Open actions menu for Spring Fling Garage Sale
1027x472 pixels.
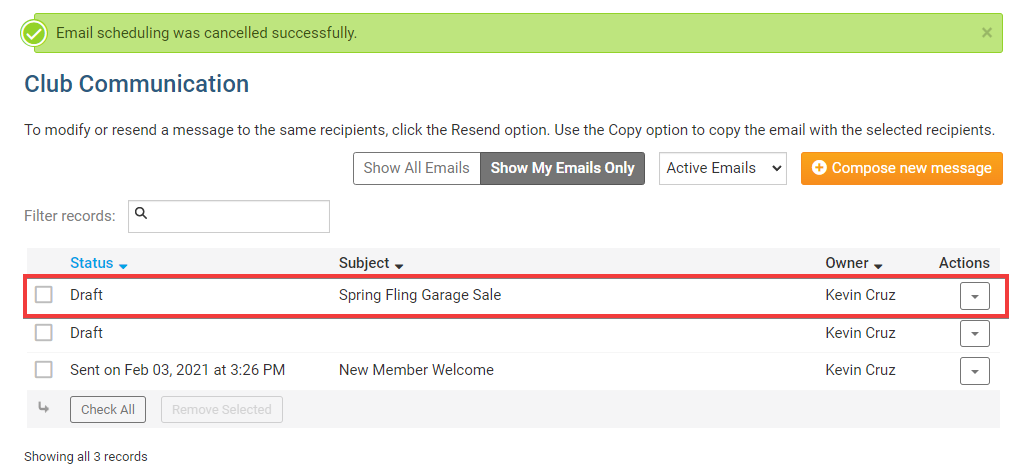[x=974, y=296]
